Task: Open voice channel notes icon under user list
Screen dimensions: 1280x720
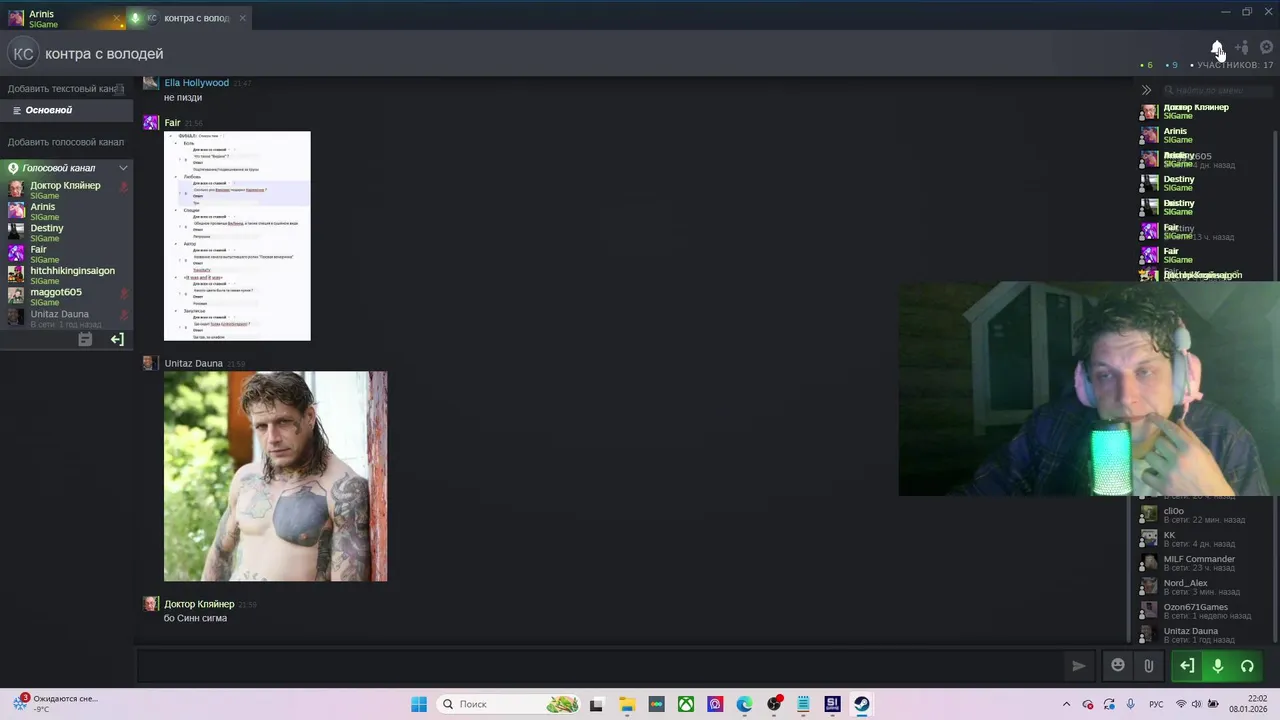Action: click(x=85, y=340)
